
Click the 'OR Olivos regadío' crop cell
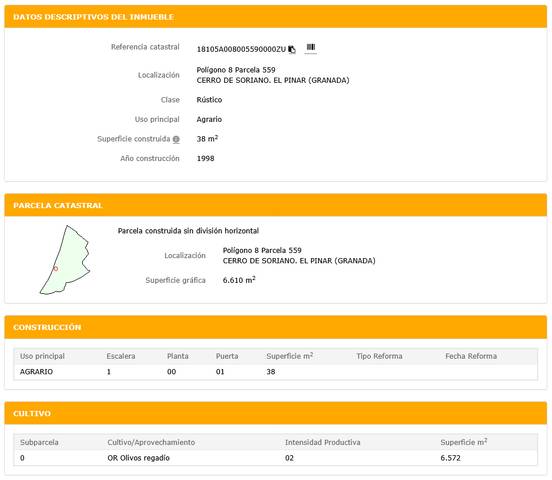[138, 458]
